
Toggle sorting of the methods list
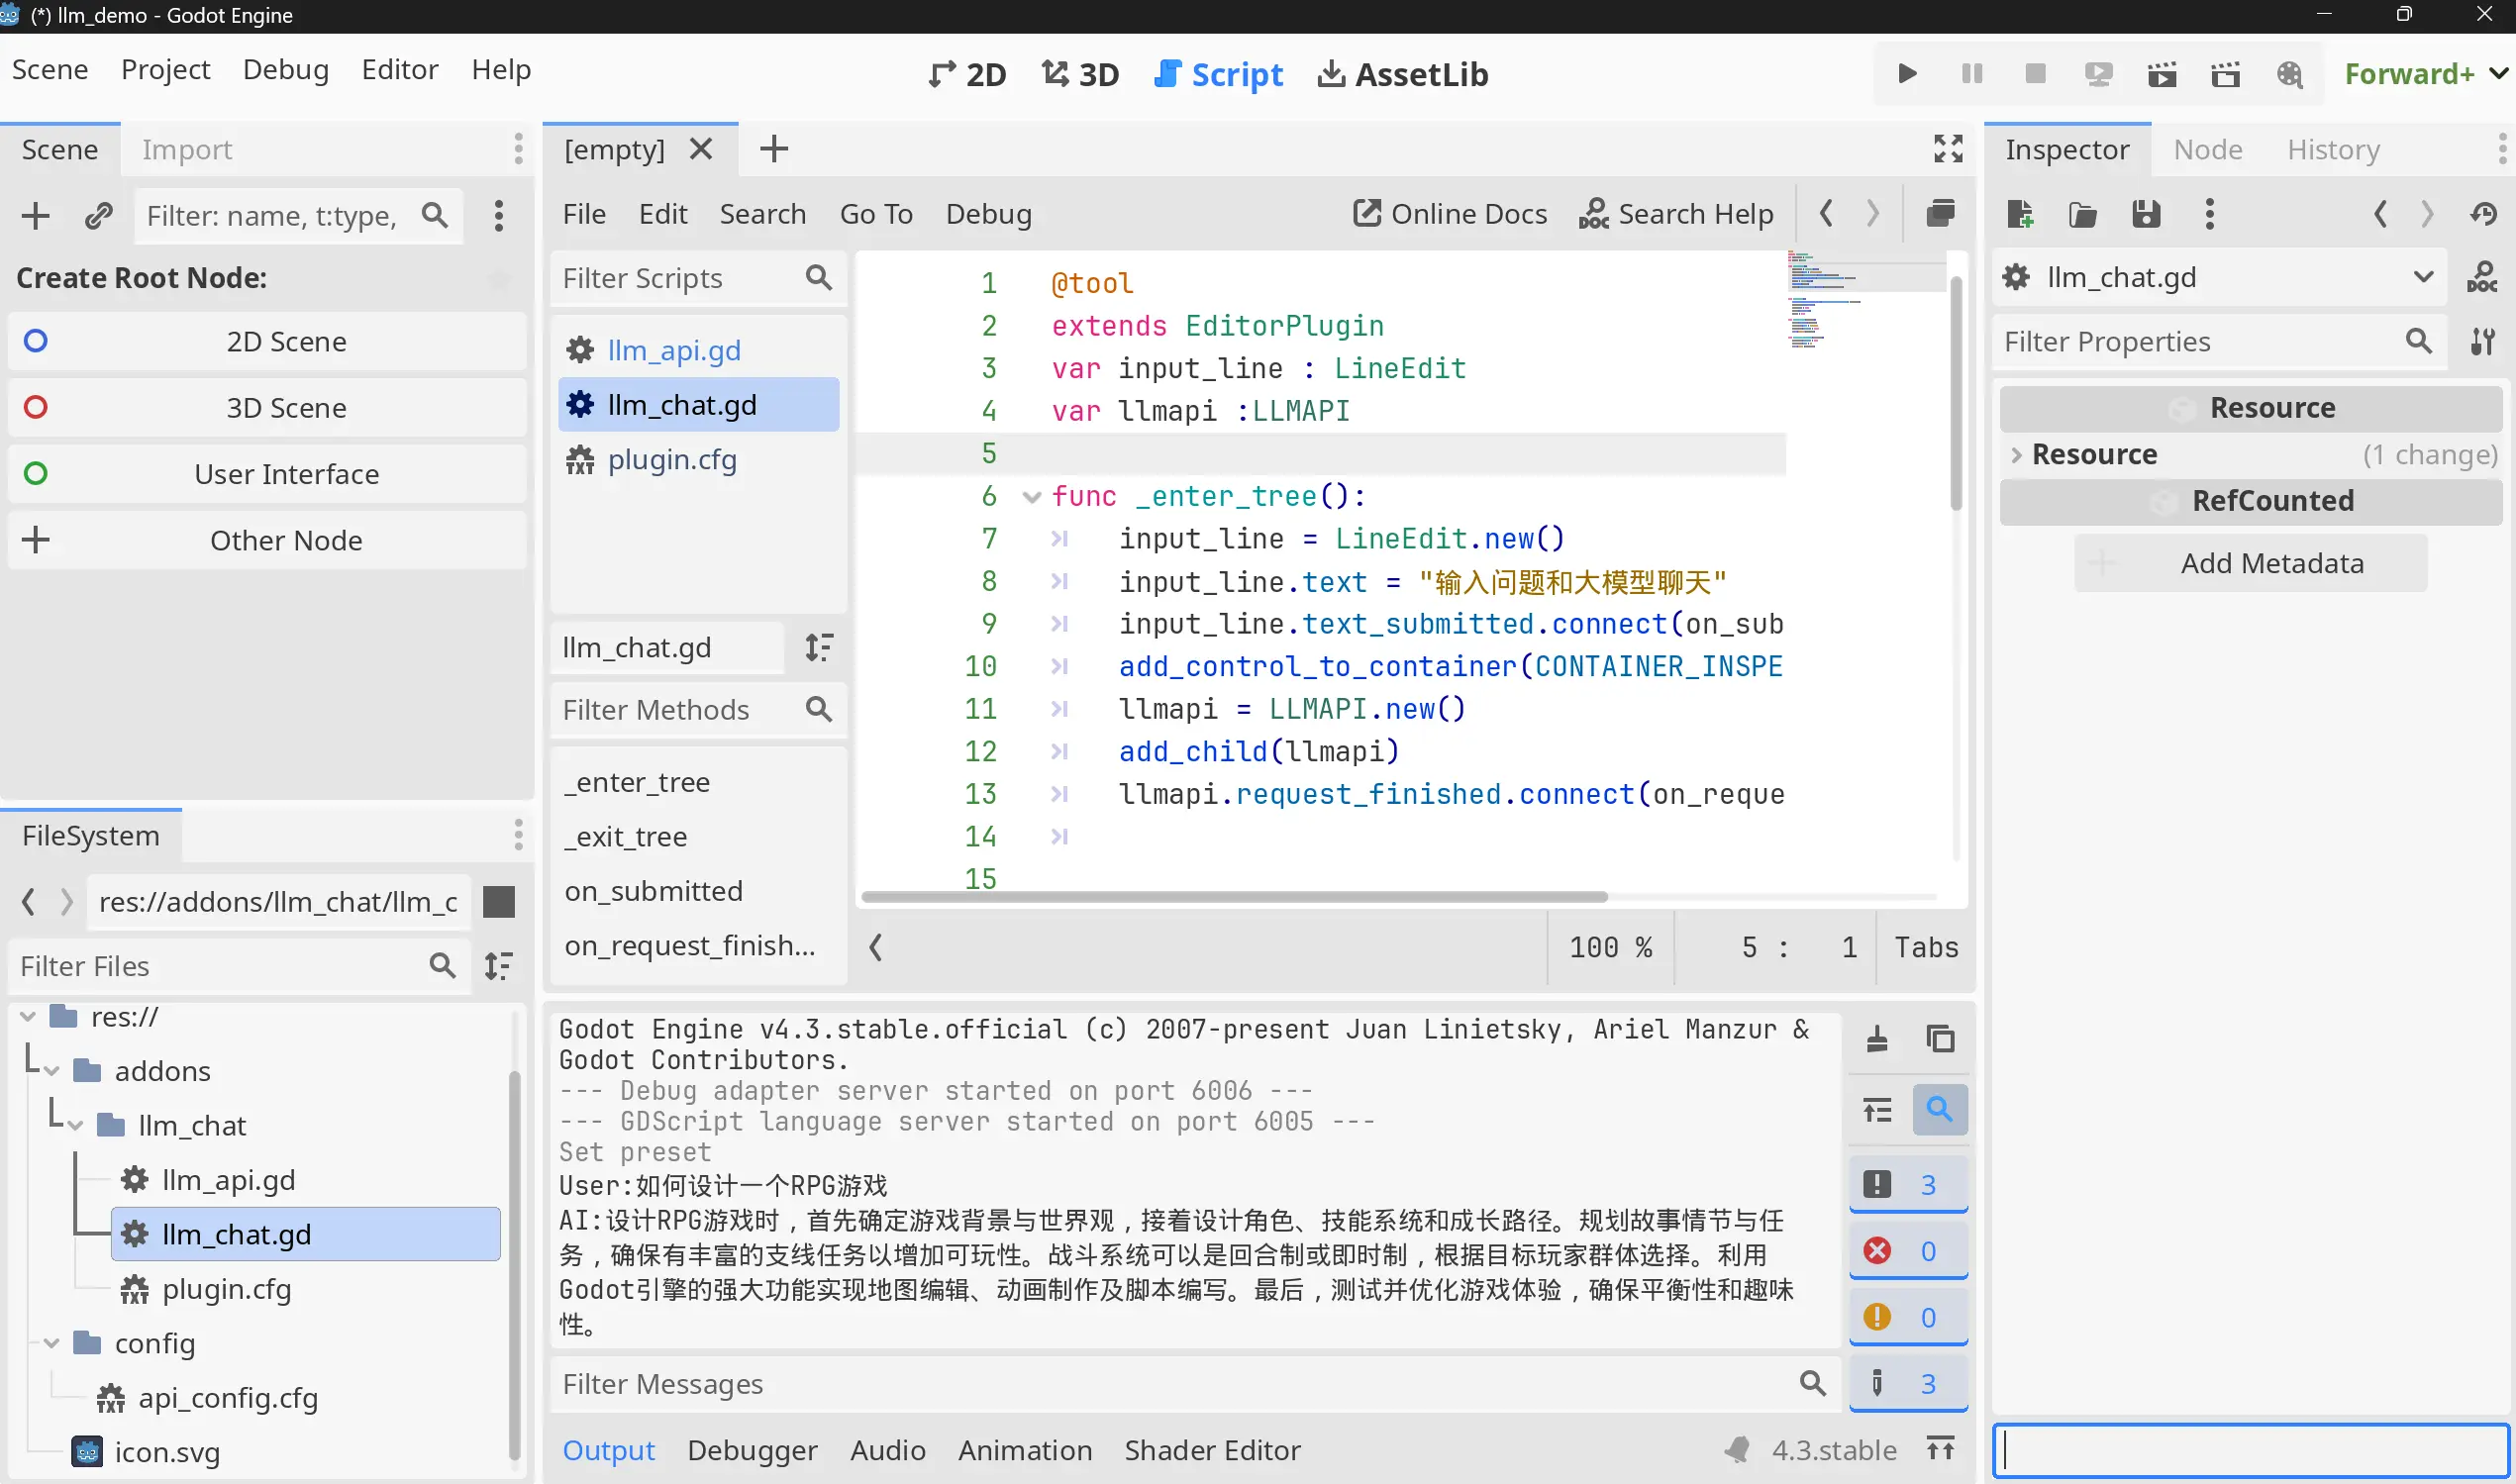[x=819, y=647]
